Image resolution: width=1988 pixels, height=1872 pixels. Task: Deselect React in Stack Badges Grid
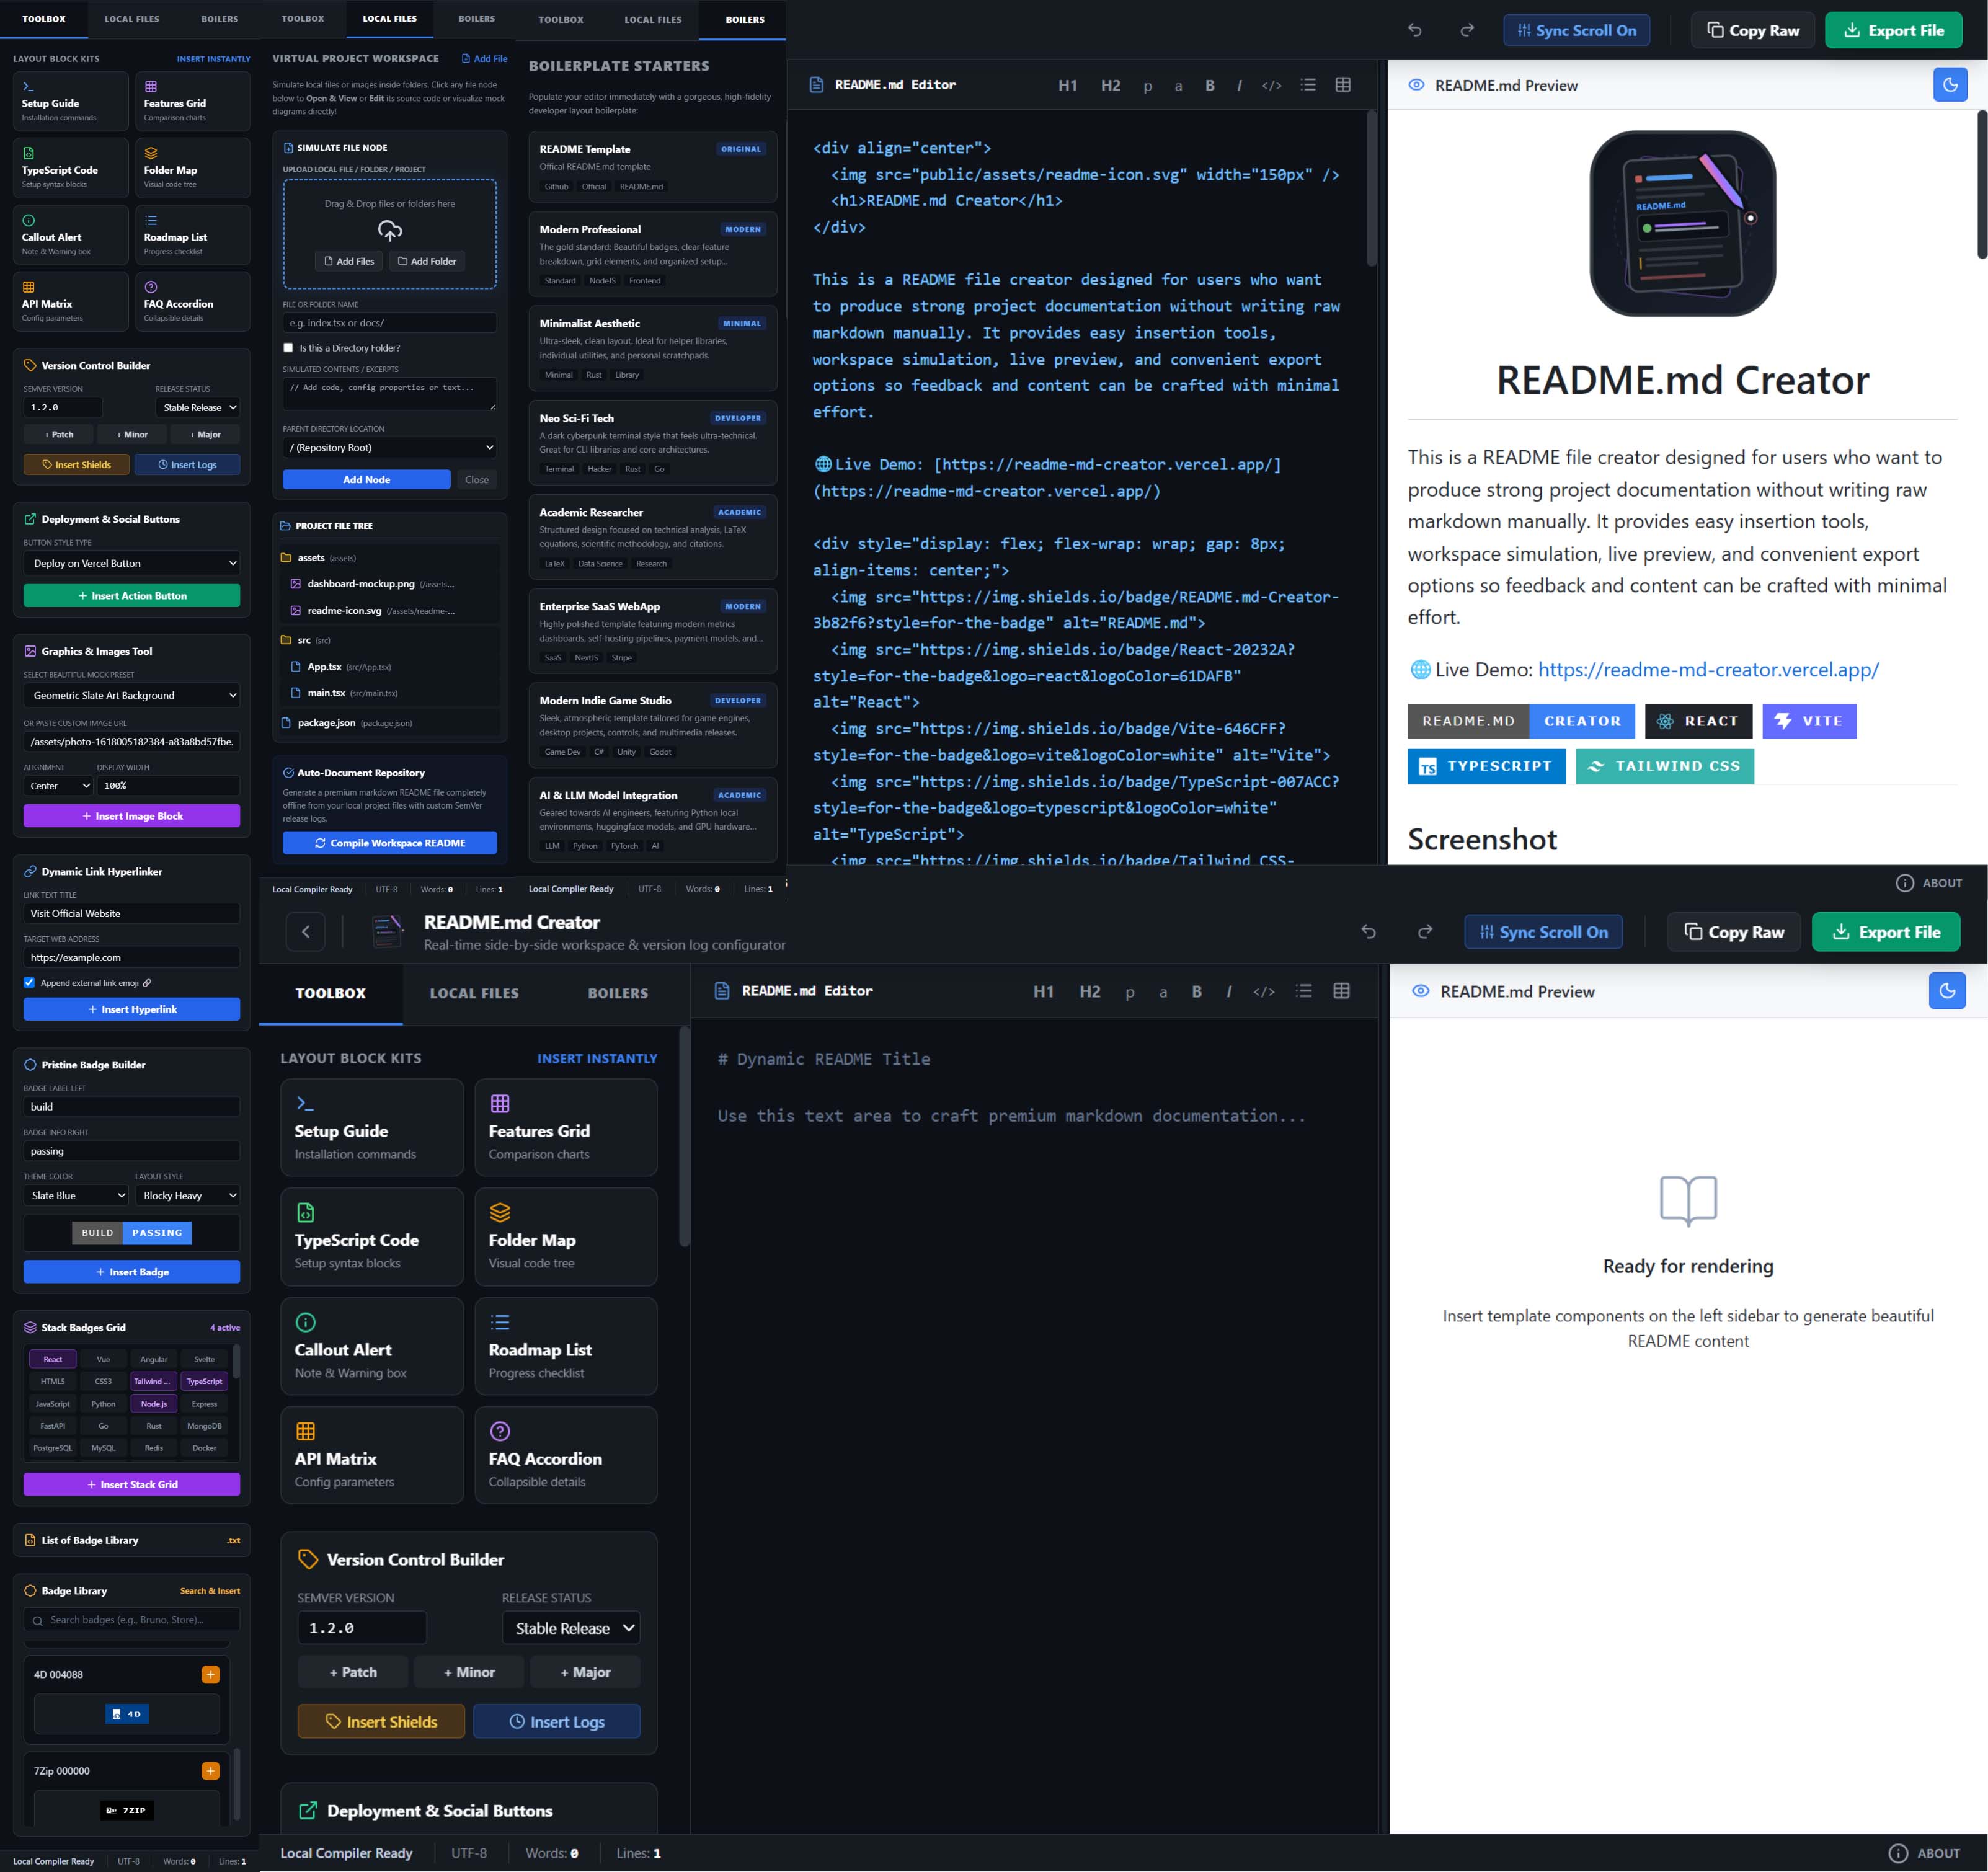pos(53,1359)
